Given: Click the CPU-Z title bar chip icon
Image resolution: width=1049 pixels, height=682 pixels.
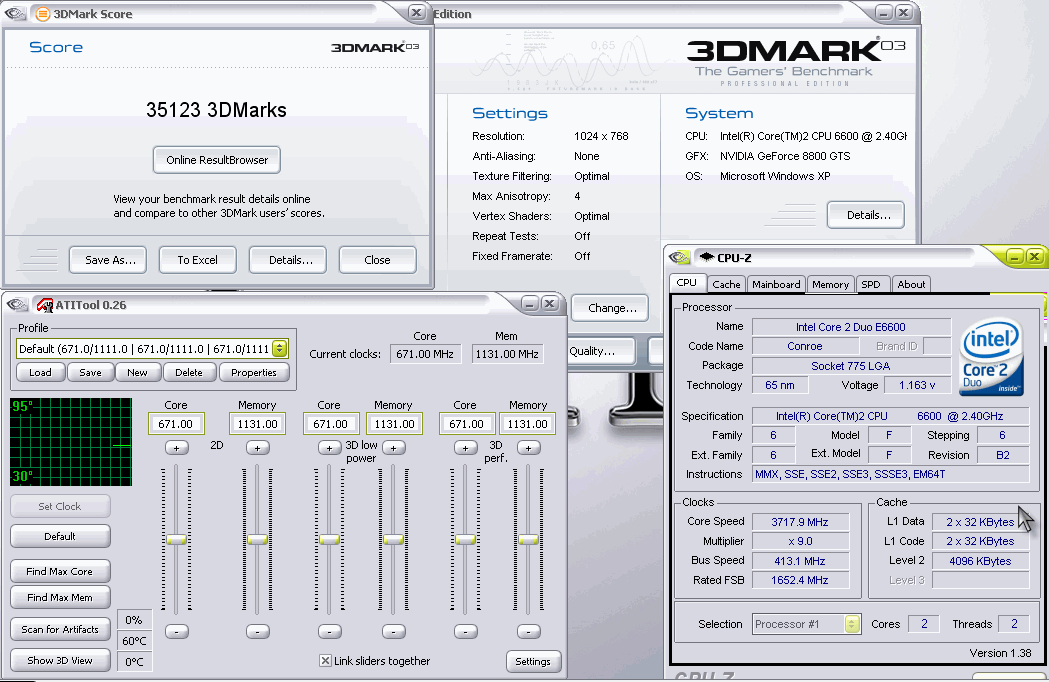Looking at the screenshot, I should pyautogui.click(x=706, y=258).
